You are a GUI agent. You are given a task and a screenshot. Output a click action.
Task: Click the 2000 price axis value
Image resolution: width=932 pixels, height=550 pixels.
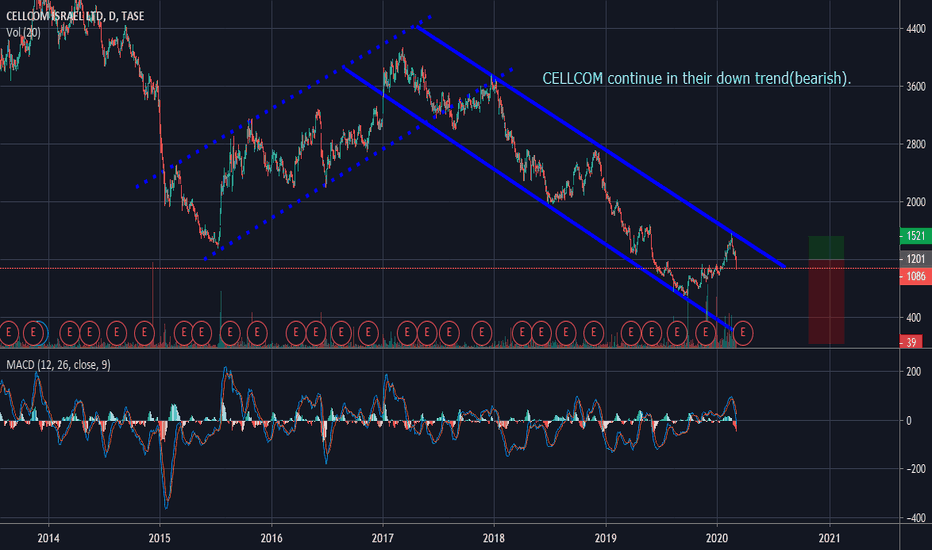[916, 202]
